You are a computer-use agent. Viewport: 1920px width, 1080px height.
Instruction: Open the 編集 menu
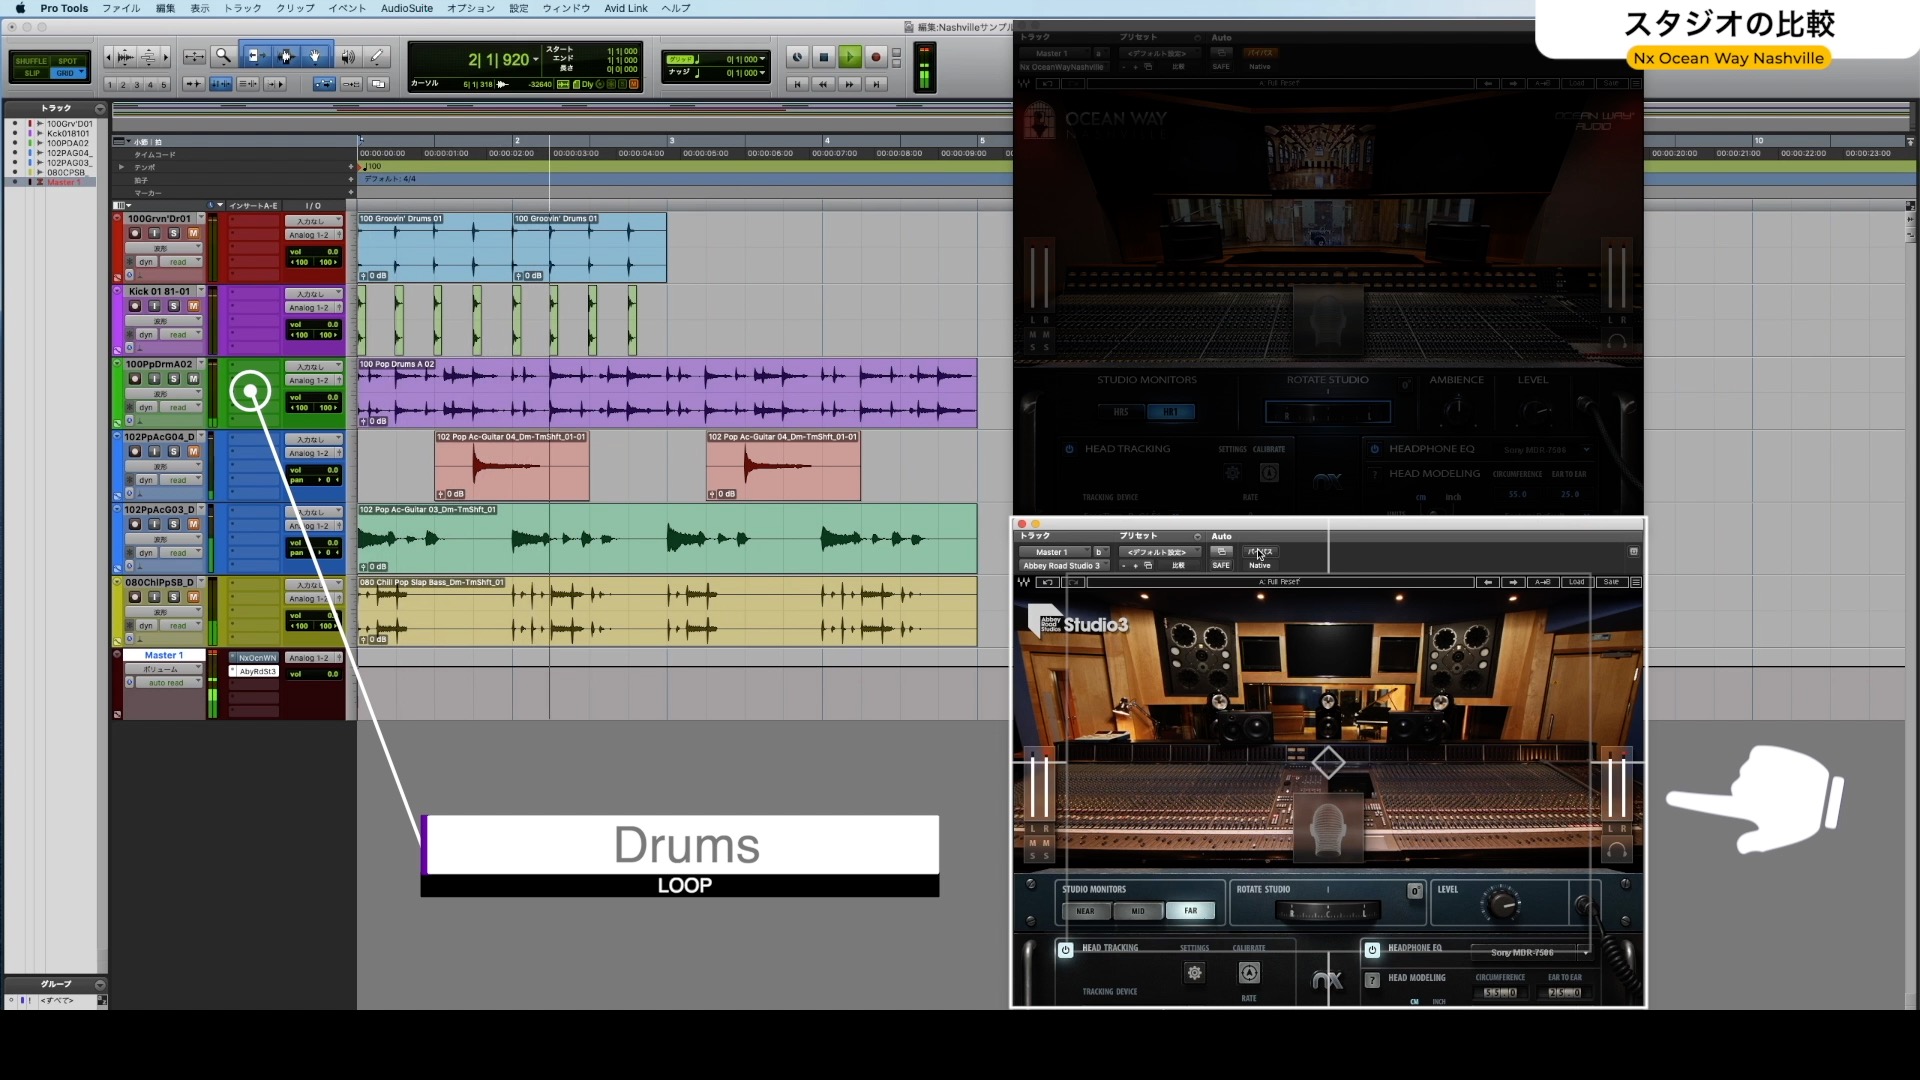[165, 8]
